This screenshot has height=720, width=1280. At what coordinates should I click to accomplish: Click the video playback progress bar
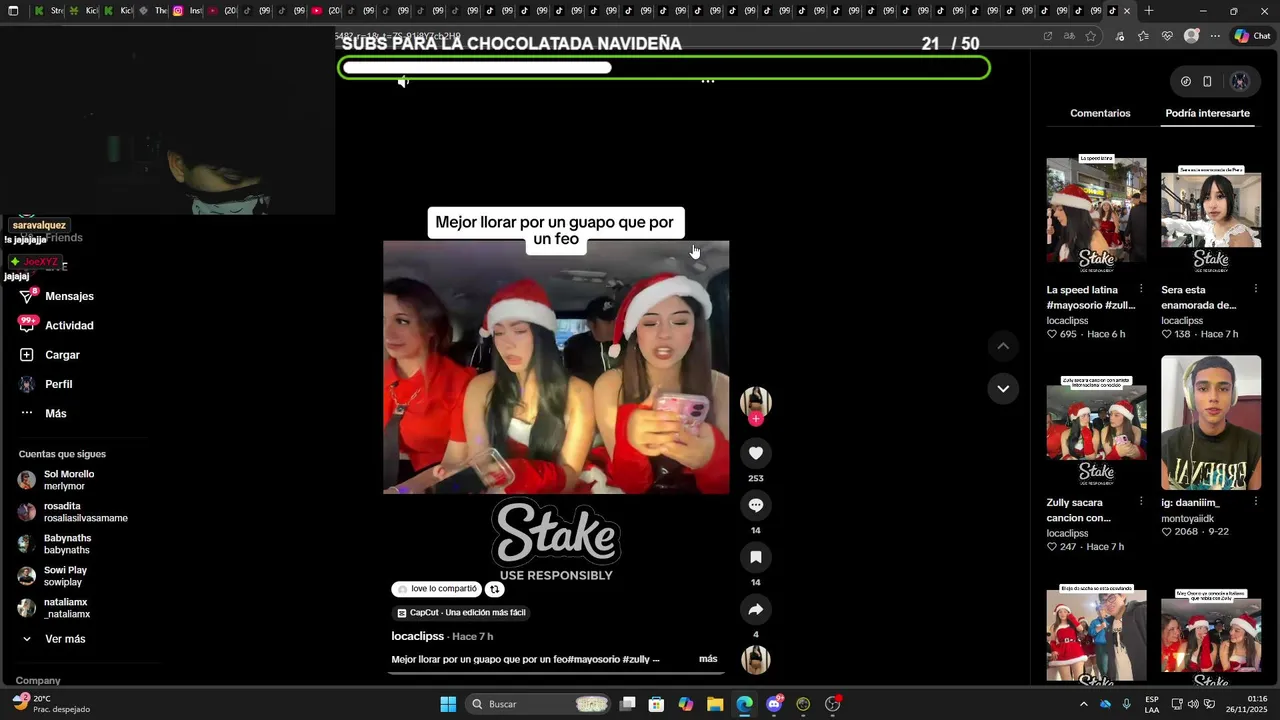point(556,672)
